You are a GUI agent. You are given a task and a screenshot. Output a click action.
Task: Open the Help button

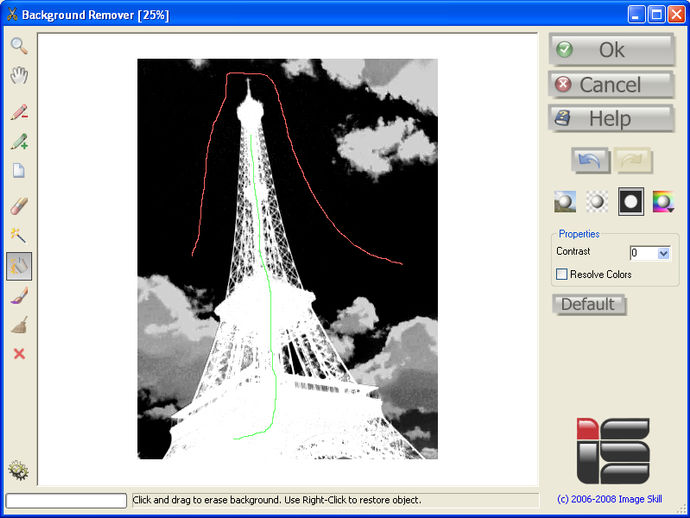click(x=611, y=118)
